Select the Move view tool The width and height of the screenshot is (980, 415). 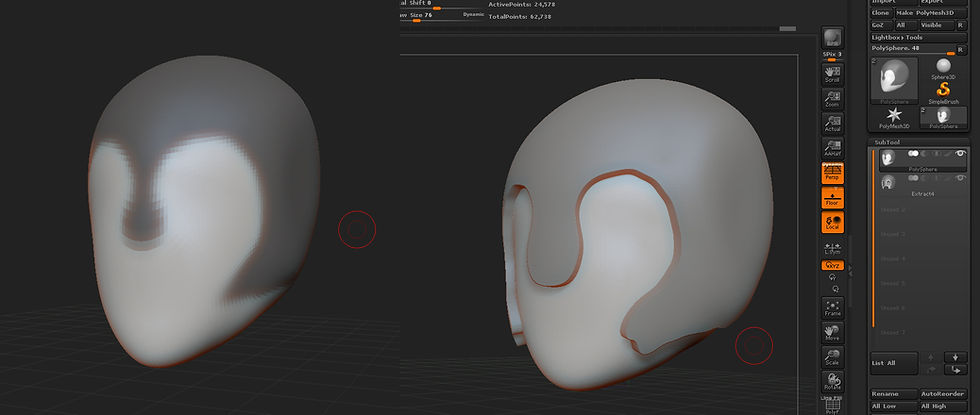[x=832, y=332]
